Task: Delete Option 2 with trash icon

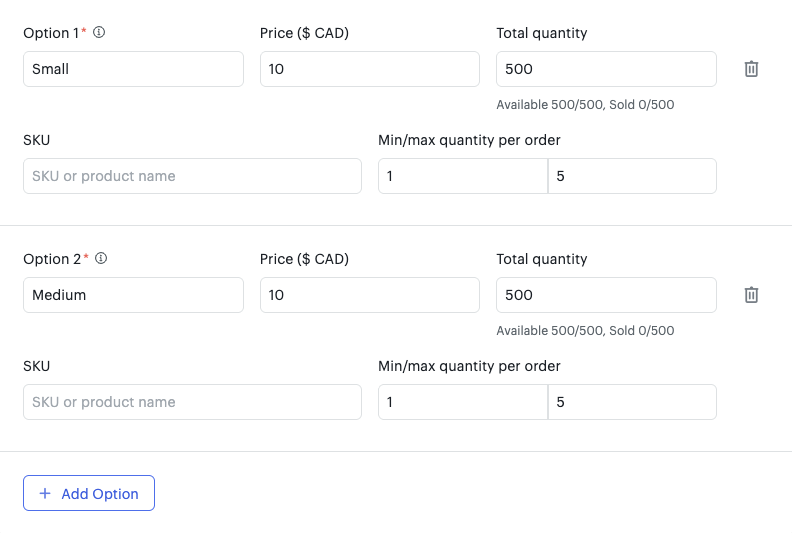Action: click(x=751, y=295)
